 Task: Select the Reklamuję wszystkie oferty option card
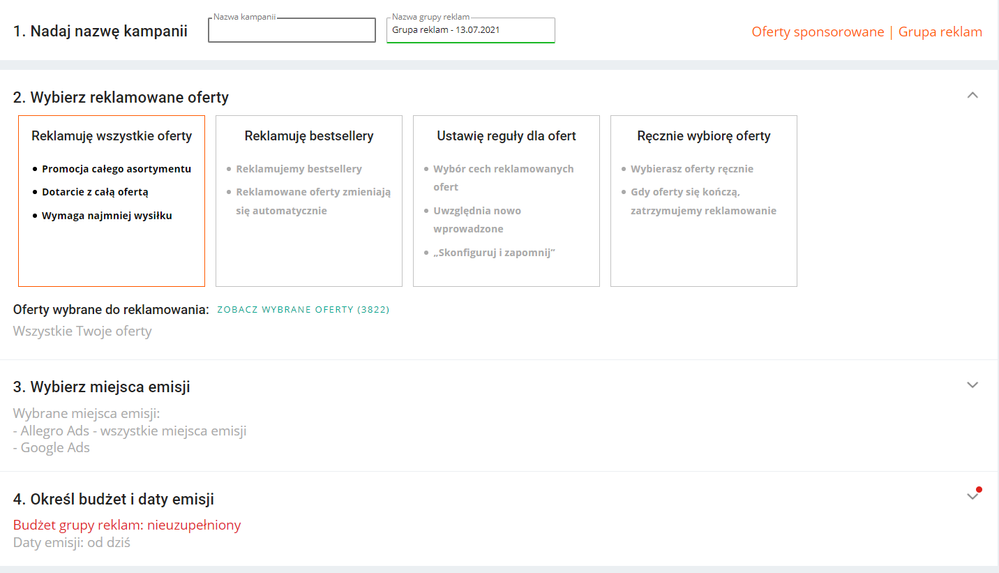click(x=111, y=201)
